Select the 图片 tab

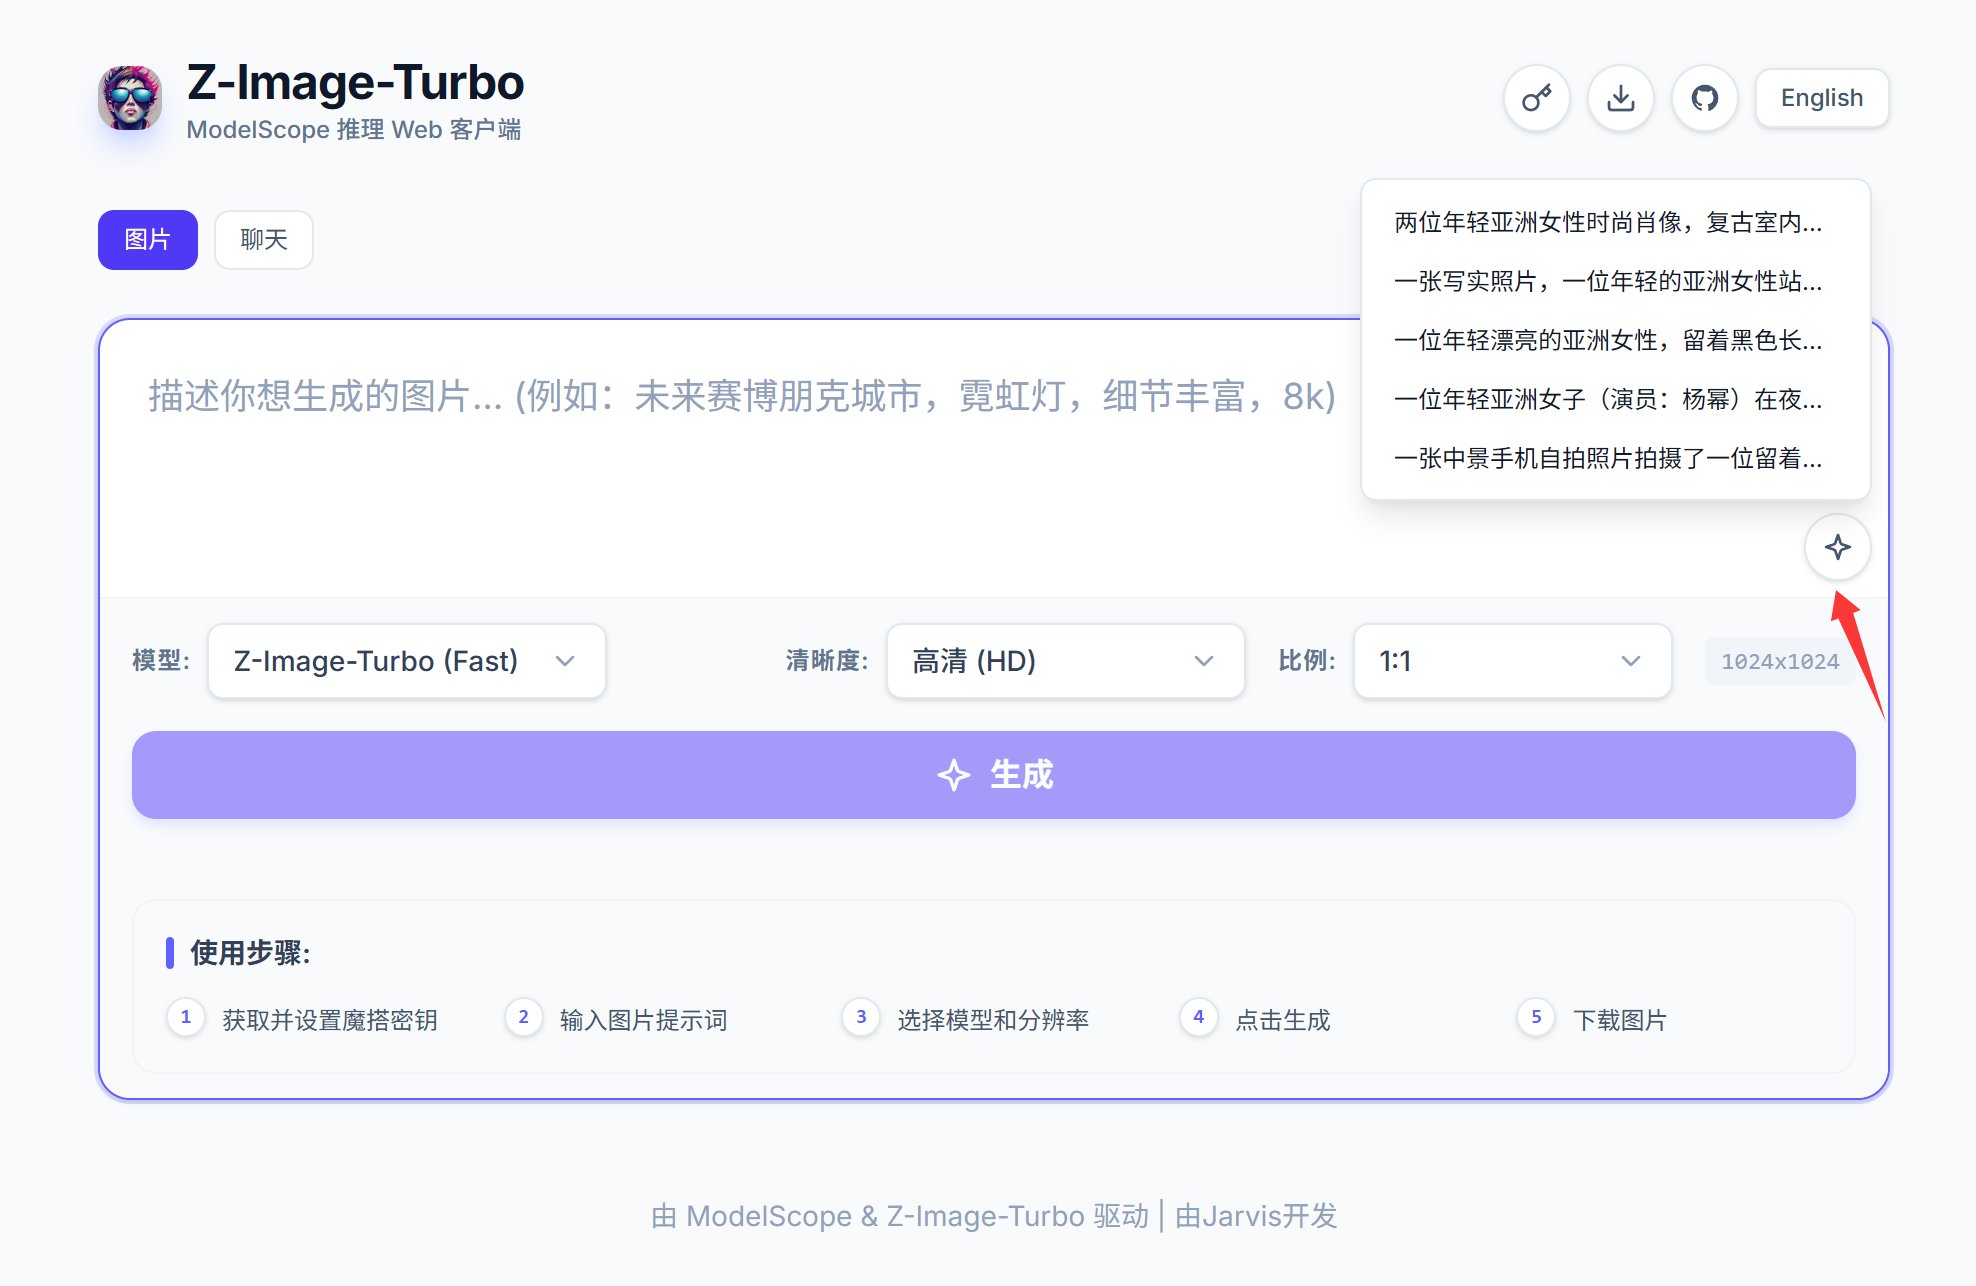147,240
